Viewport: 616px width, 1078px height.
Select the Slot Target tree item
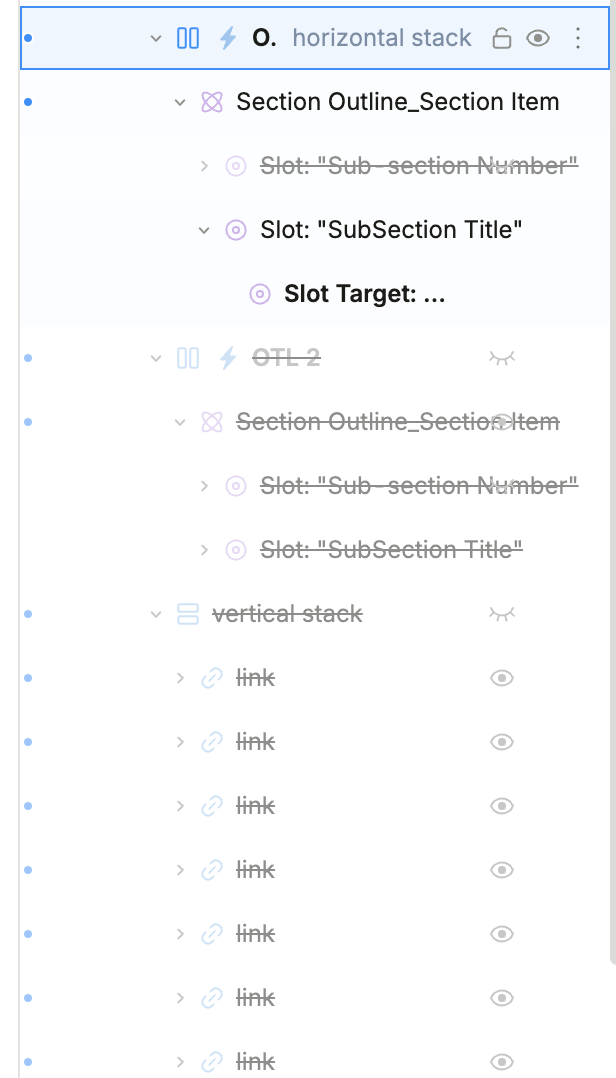(364, 294)
